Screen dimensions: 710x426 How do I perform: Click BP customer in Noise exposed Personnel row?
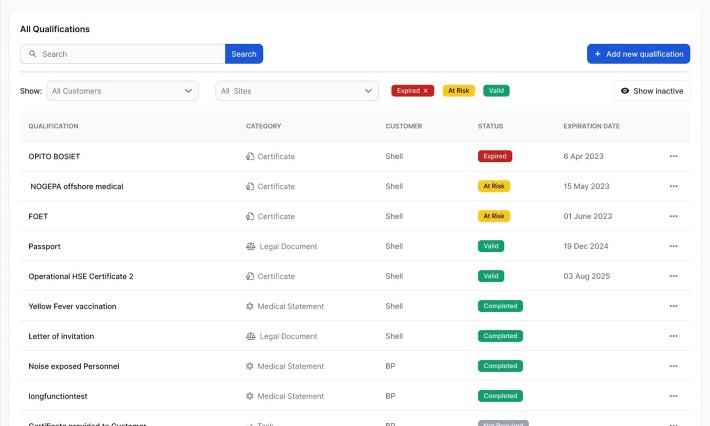click(390, 366)
